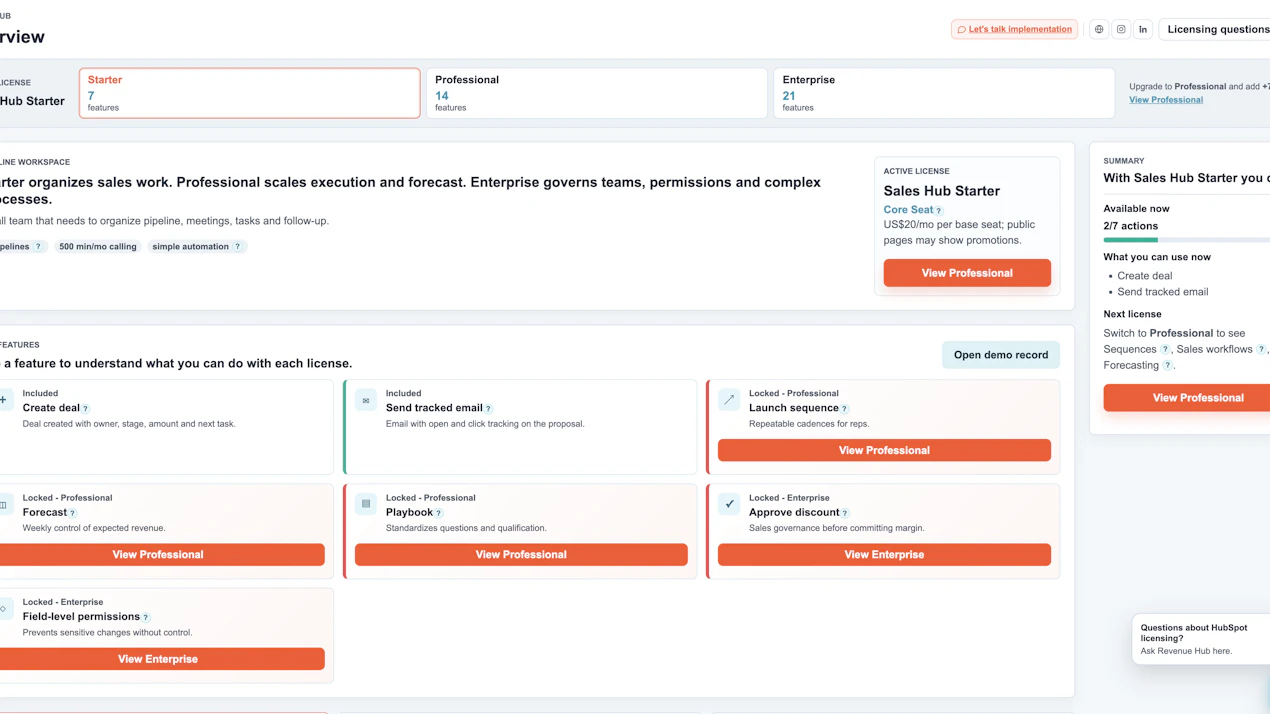Open help tooltip next to Sequences in summary
Viewport: 1270px width, 714px height.
pos(1165,350)
